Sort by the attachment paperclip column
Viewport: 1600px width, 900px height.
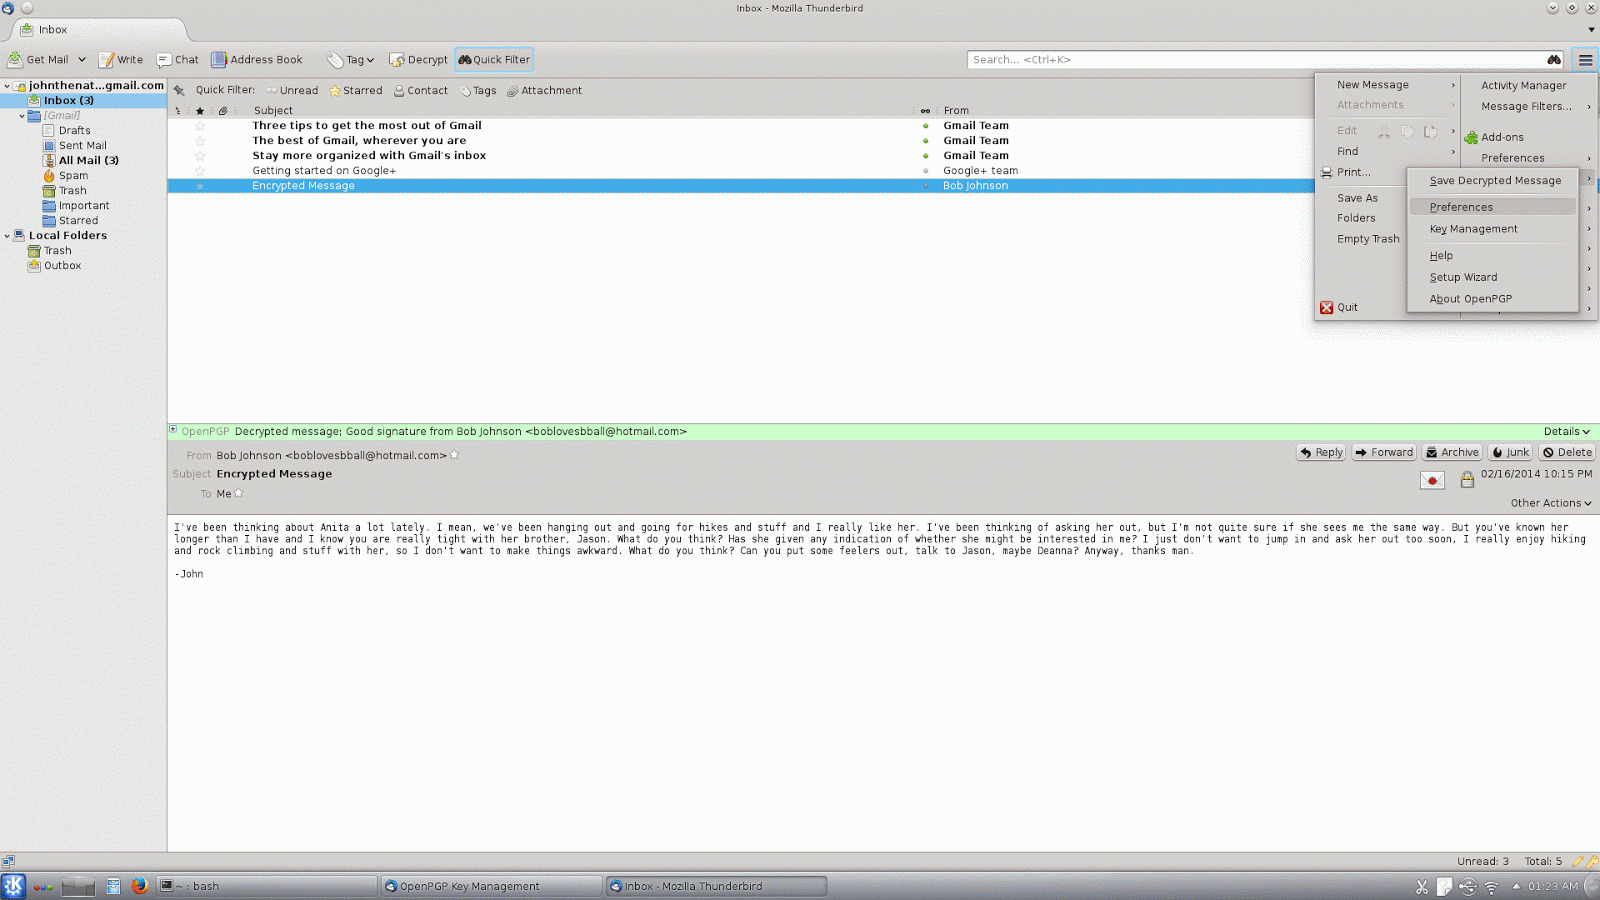(223, 111)
